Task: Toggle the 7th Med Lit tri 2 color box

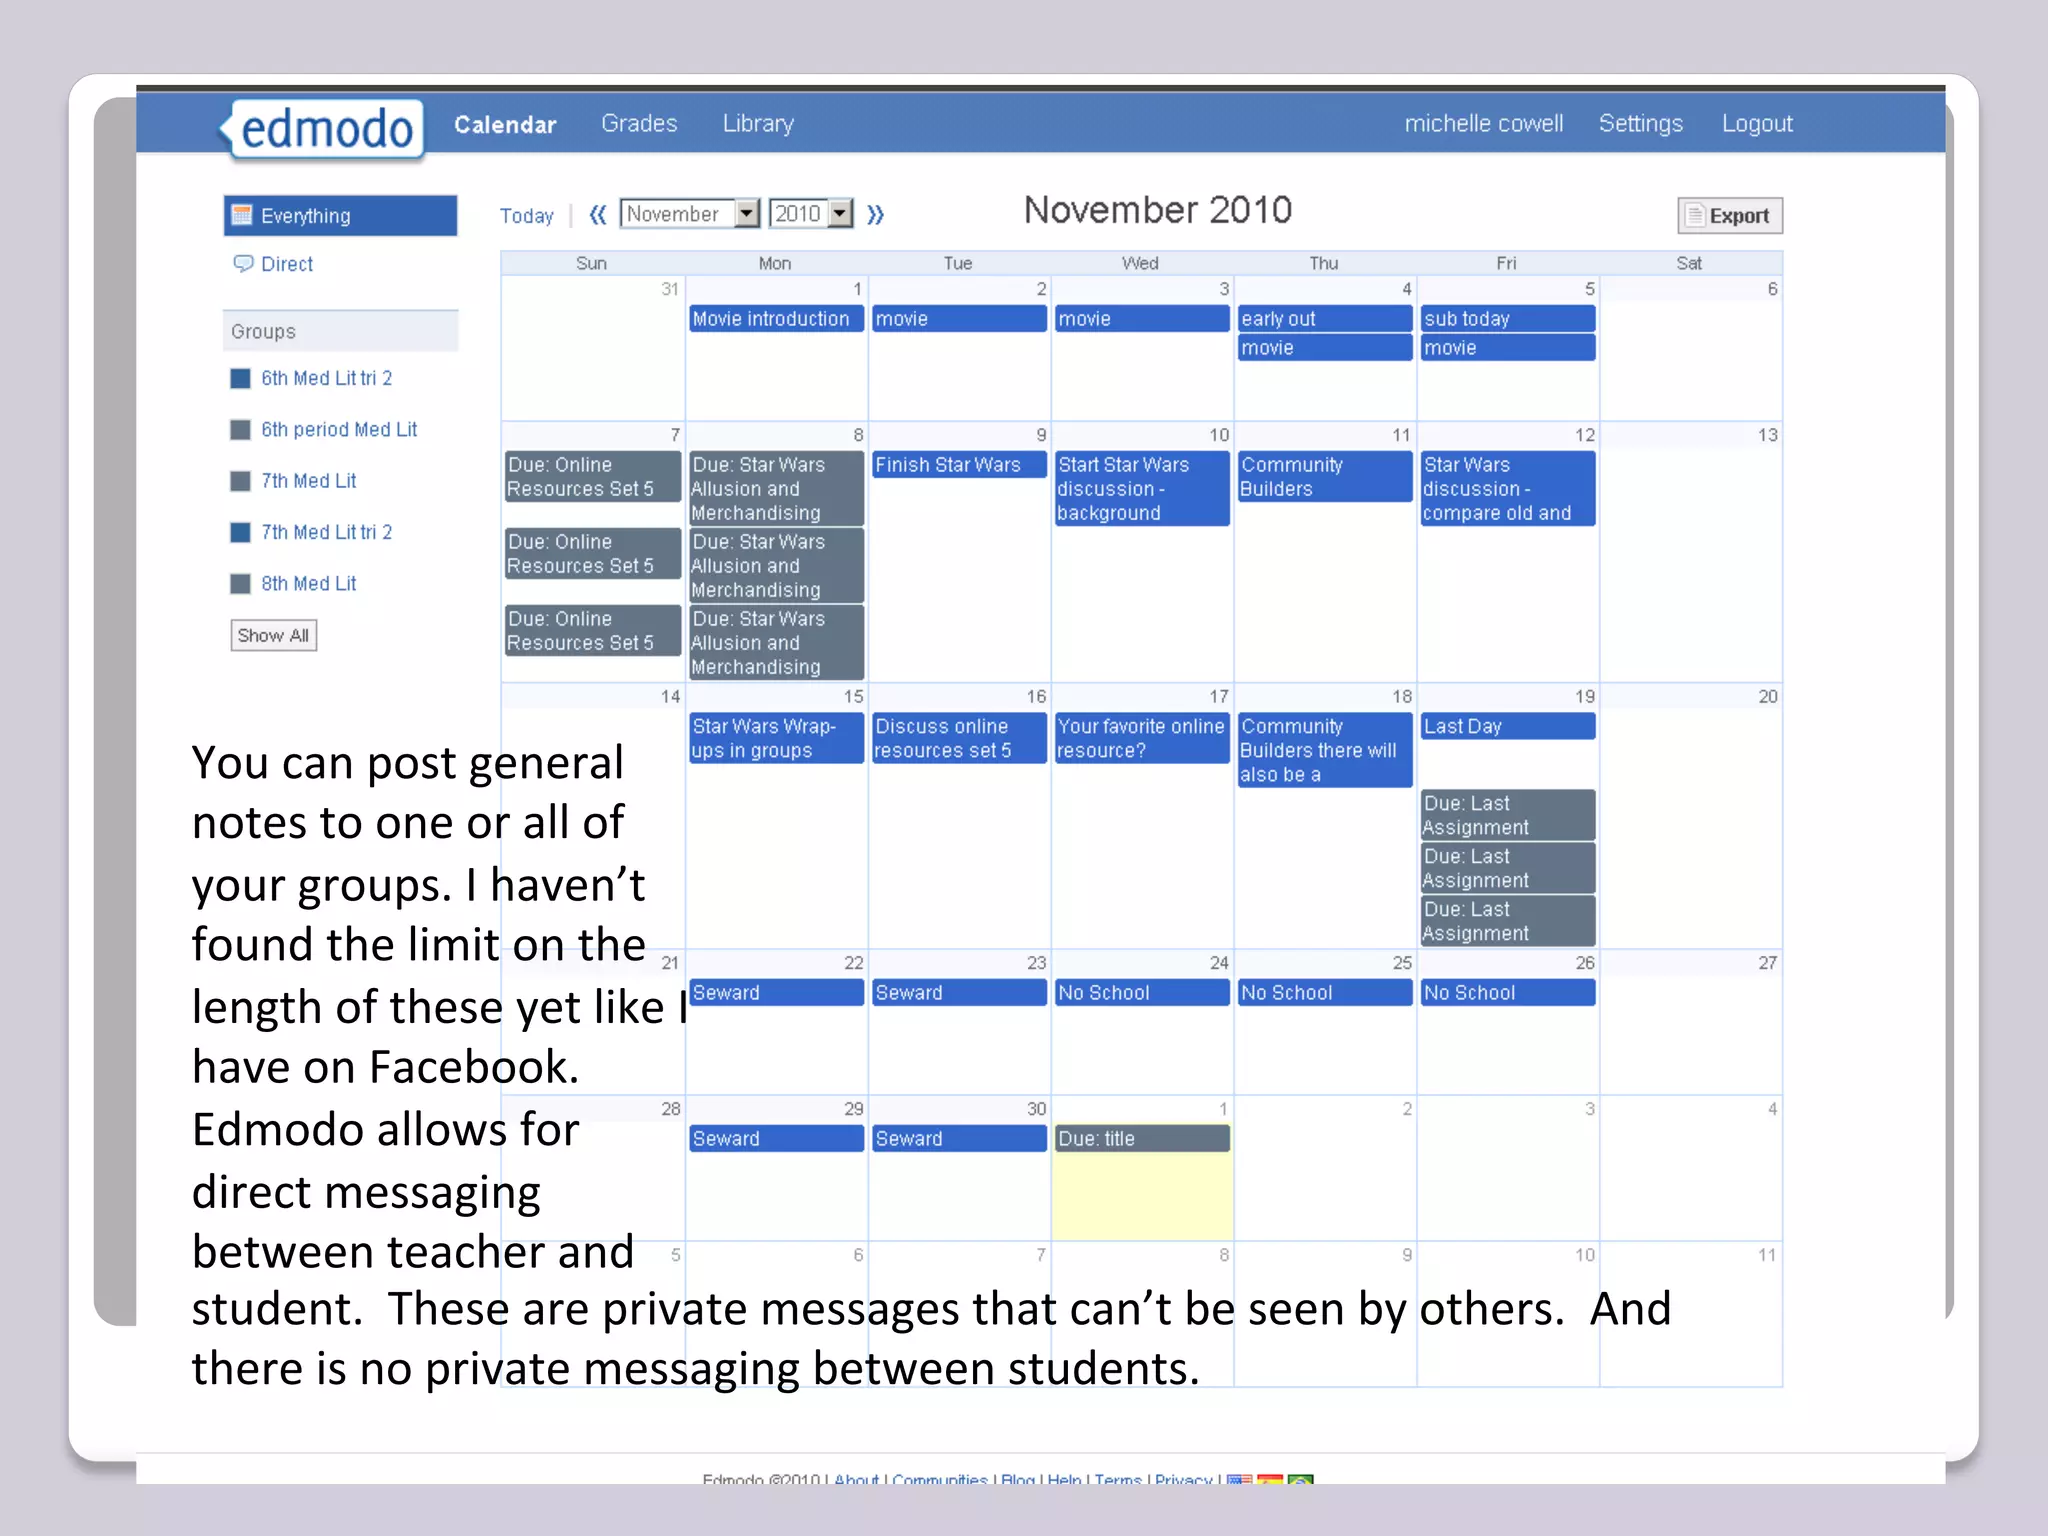Action: tap(240, 532)
